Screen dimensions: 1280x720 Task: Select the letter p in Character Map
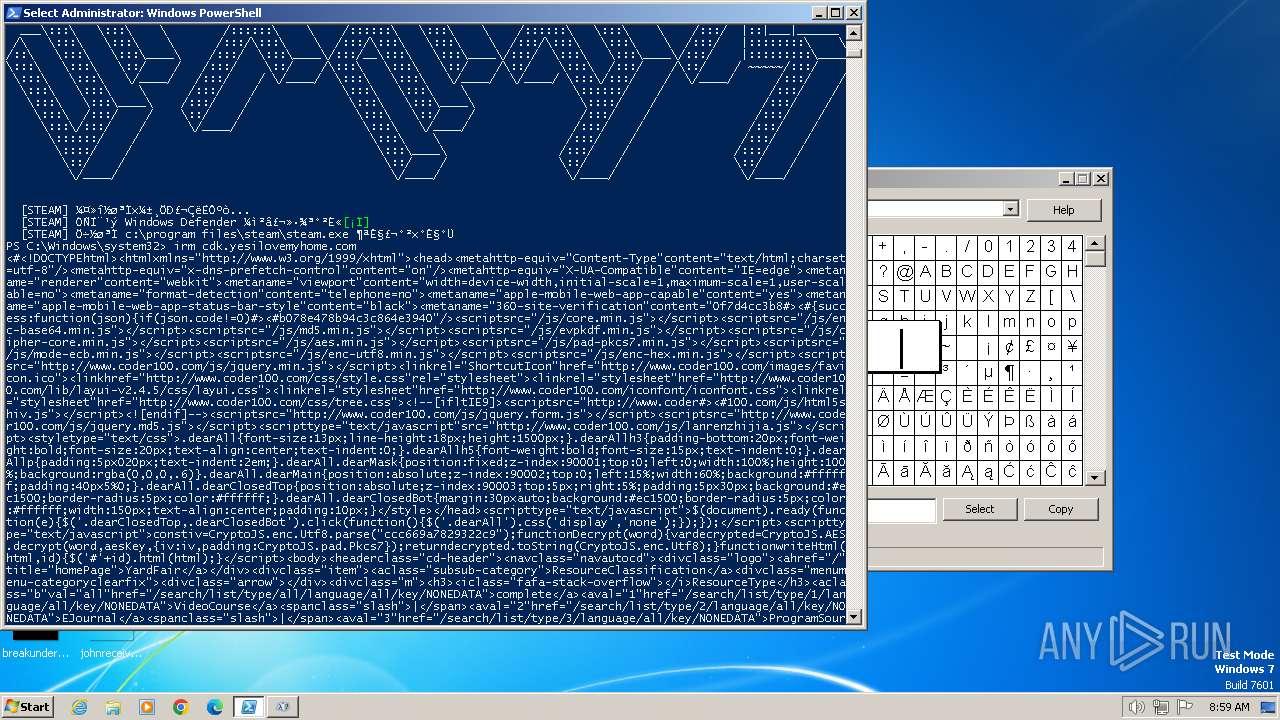tap(1072, 322)
